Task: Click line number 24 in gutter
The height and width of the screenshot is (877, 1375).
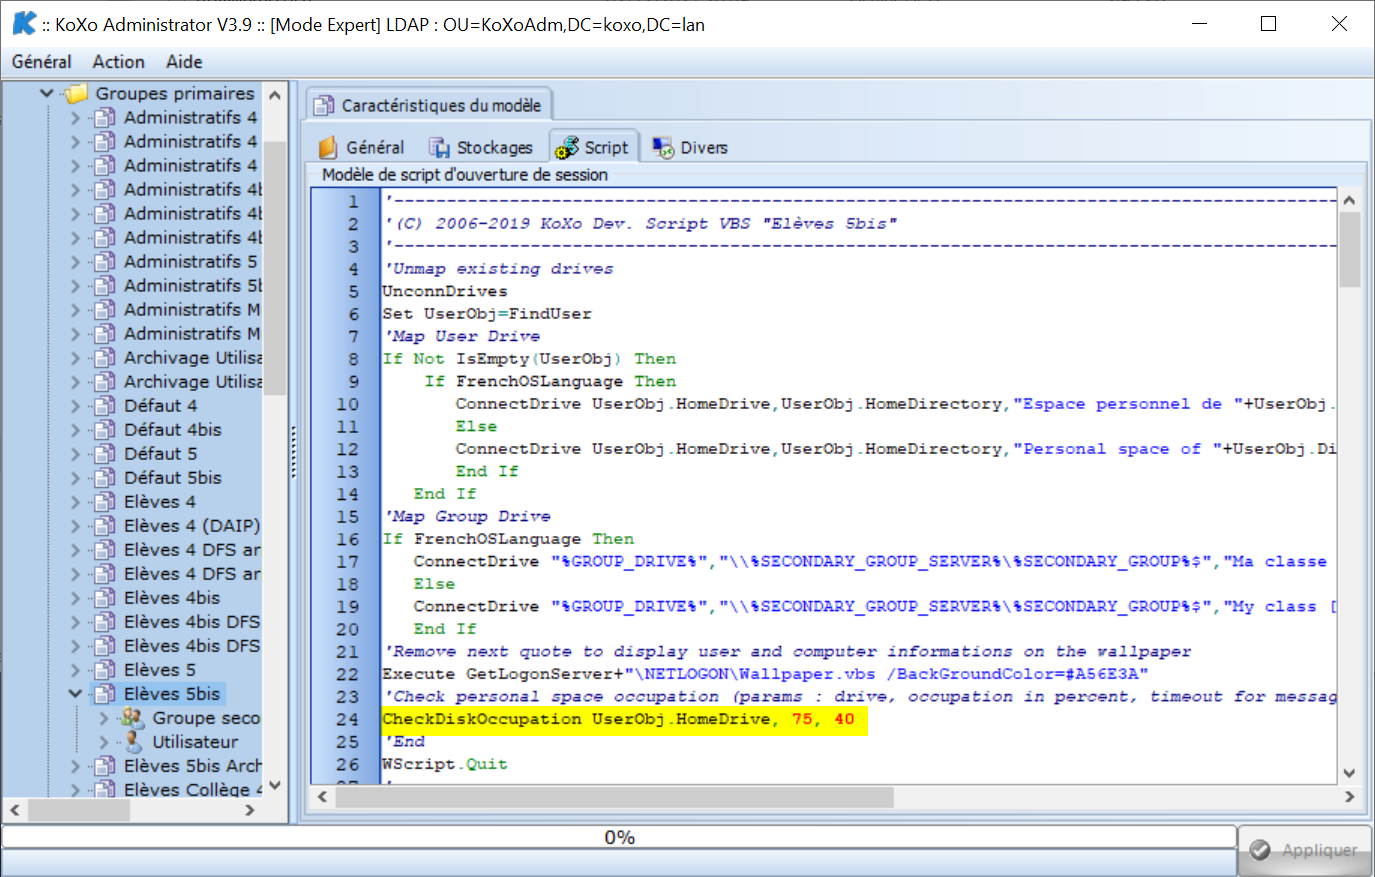Action: tap(347, 719)
